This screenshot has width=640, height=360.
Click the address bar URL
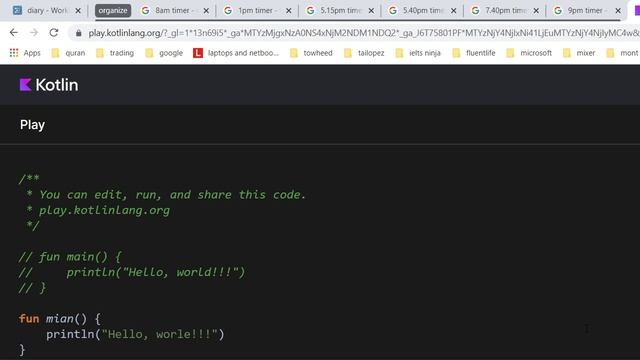coord(363,33)
